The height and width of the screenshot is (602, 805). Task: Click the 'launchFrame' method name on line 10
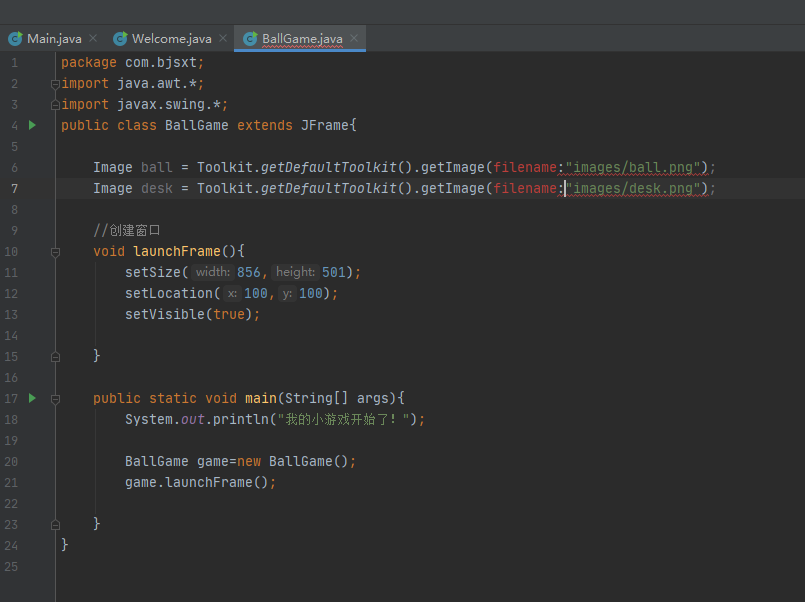point(177,251)
